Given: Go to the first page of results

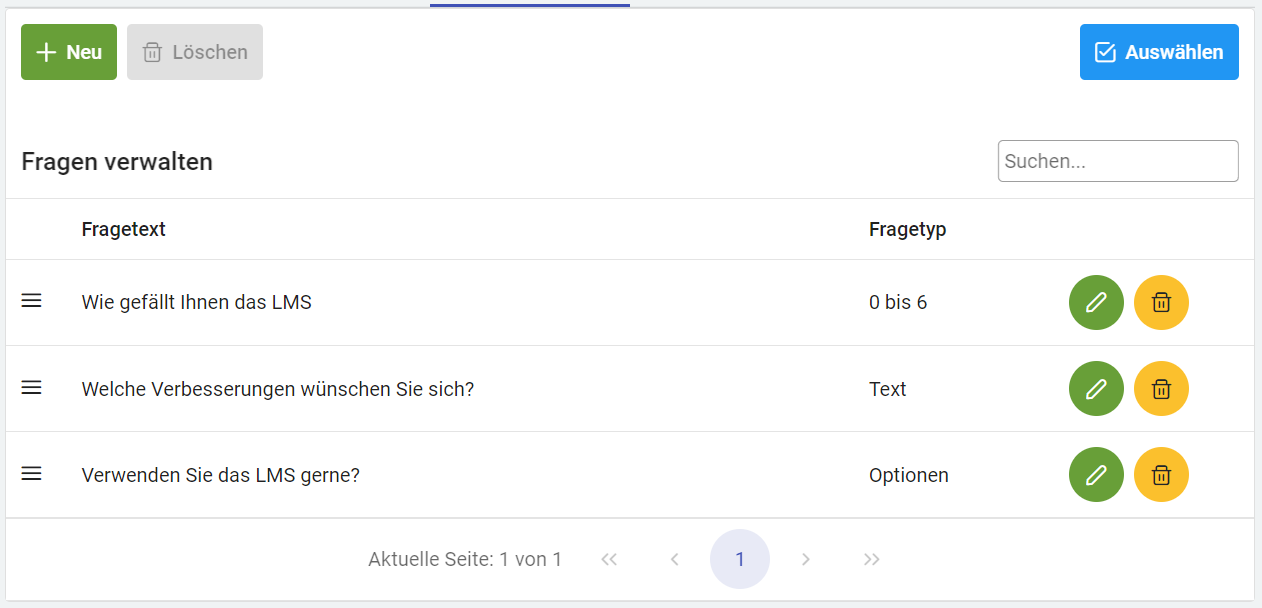Looking at the screenshot, I should (x=609, y=560).
